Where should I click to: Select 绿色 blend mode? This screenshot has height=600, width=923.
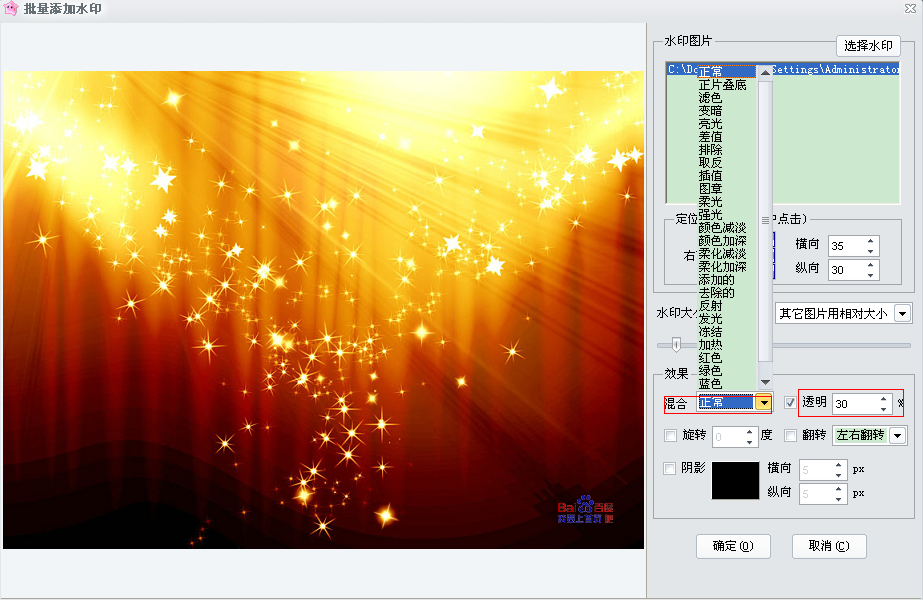710,370
